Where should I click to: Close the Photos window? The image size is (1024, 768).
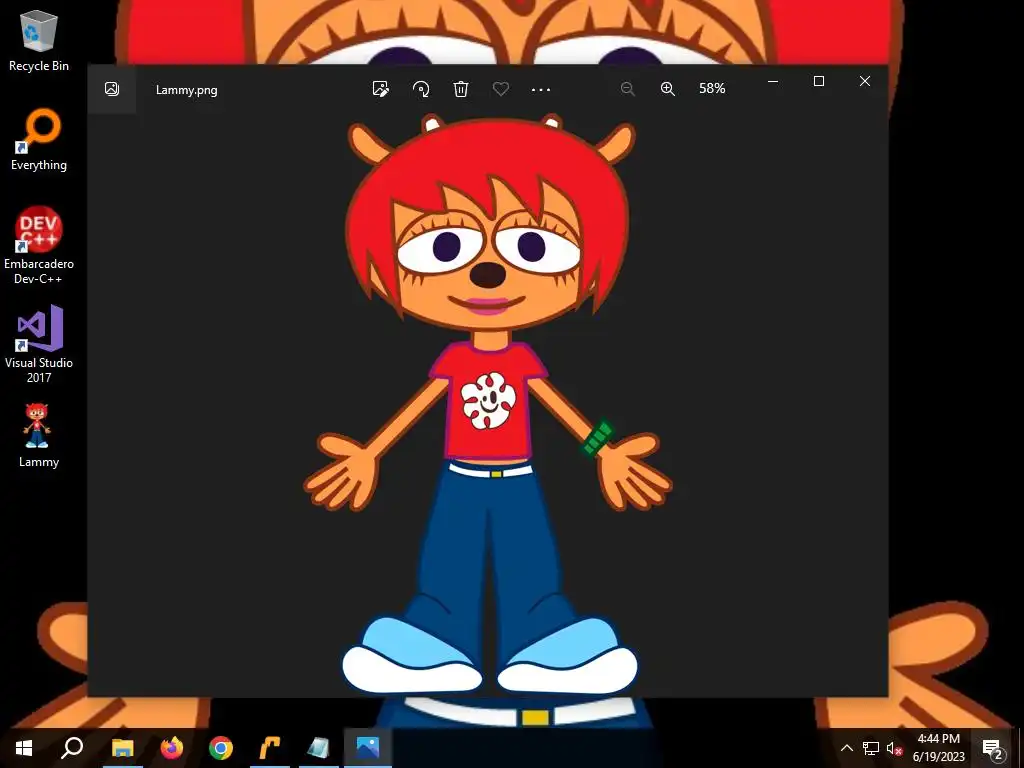pos(865,81)
